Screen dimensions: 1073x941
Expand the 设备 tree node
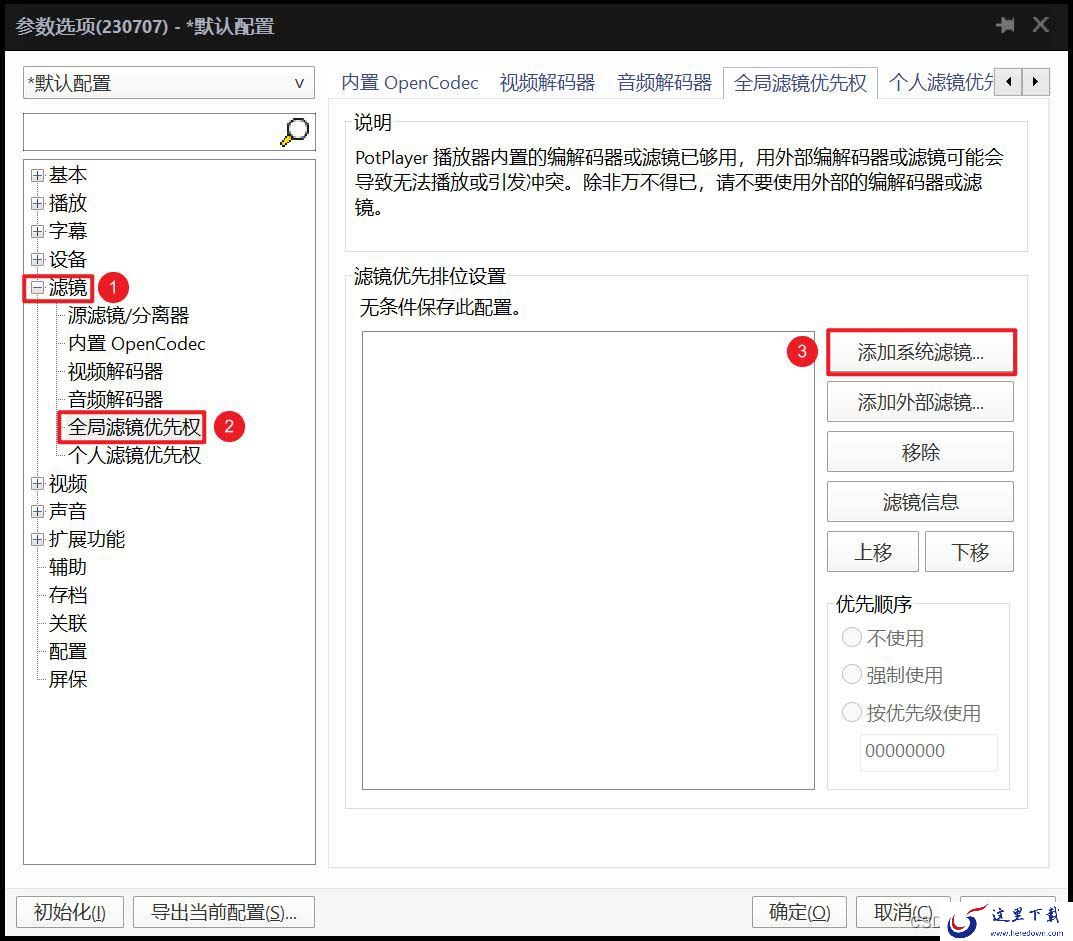pyautogui.click(x=38, y=259)
